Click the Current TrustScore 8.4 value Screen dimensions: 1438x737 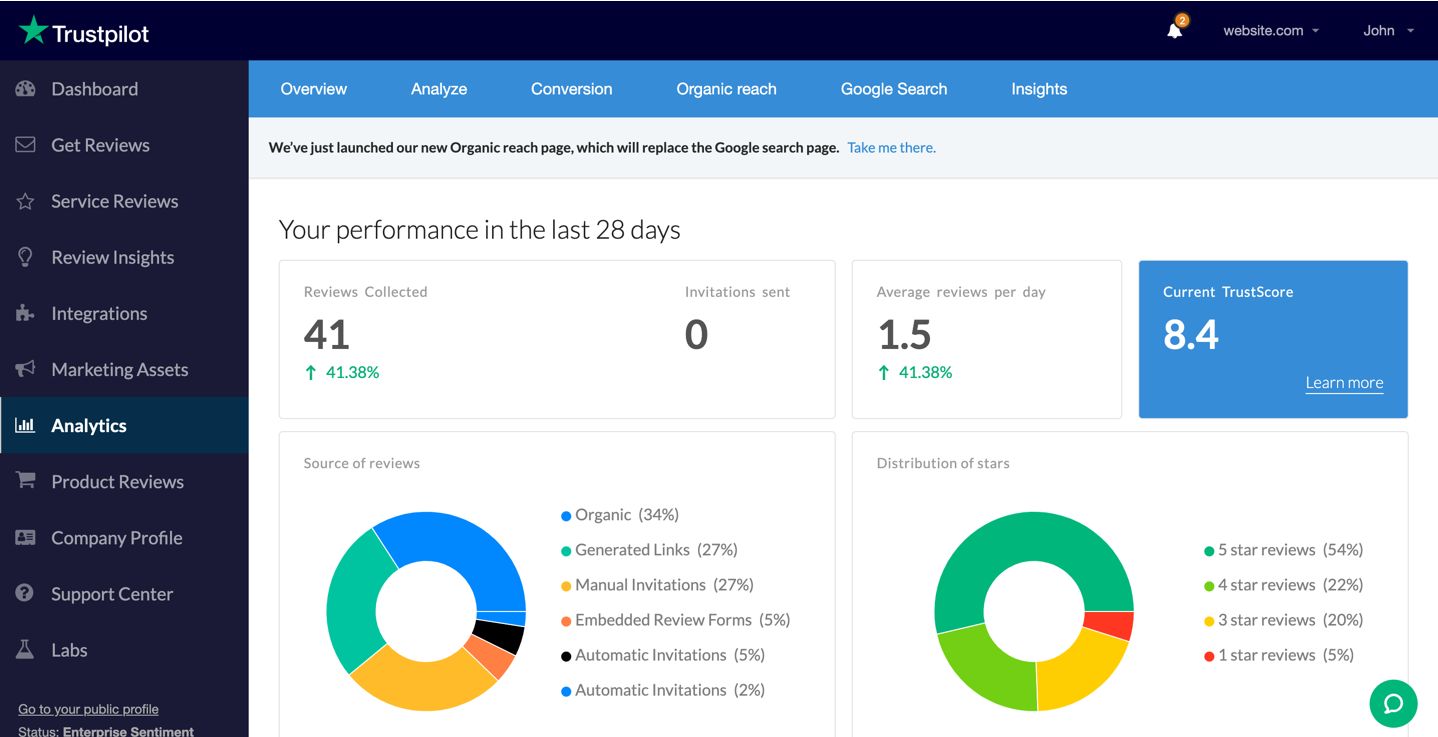1191,334
